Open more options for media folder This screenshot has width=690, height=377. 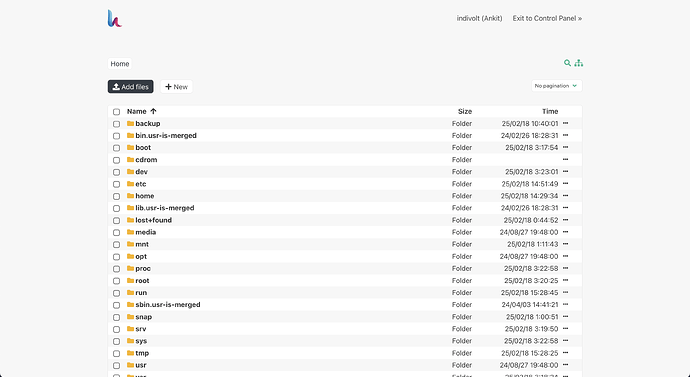(565, 232)
